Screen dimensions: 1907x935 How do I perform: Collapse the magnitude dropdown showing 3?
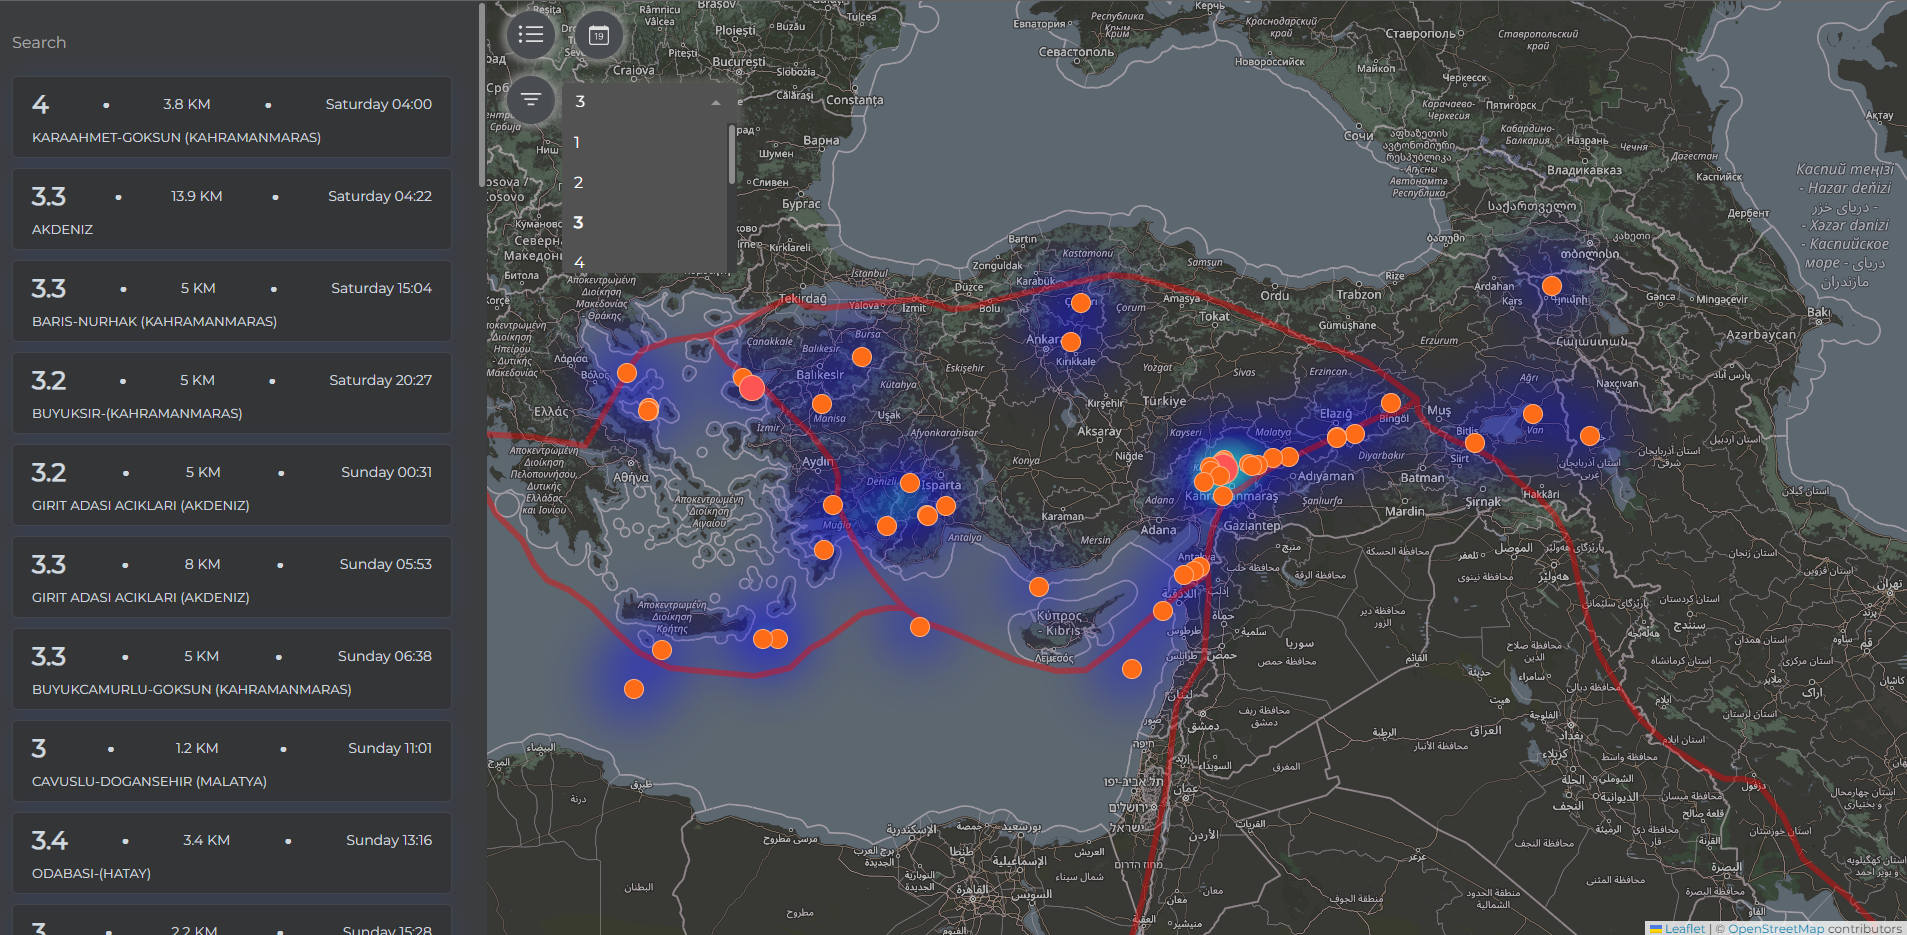tap(716, 102)
